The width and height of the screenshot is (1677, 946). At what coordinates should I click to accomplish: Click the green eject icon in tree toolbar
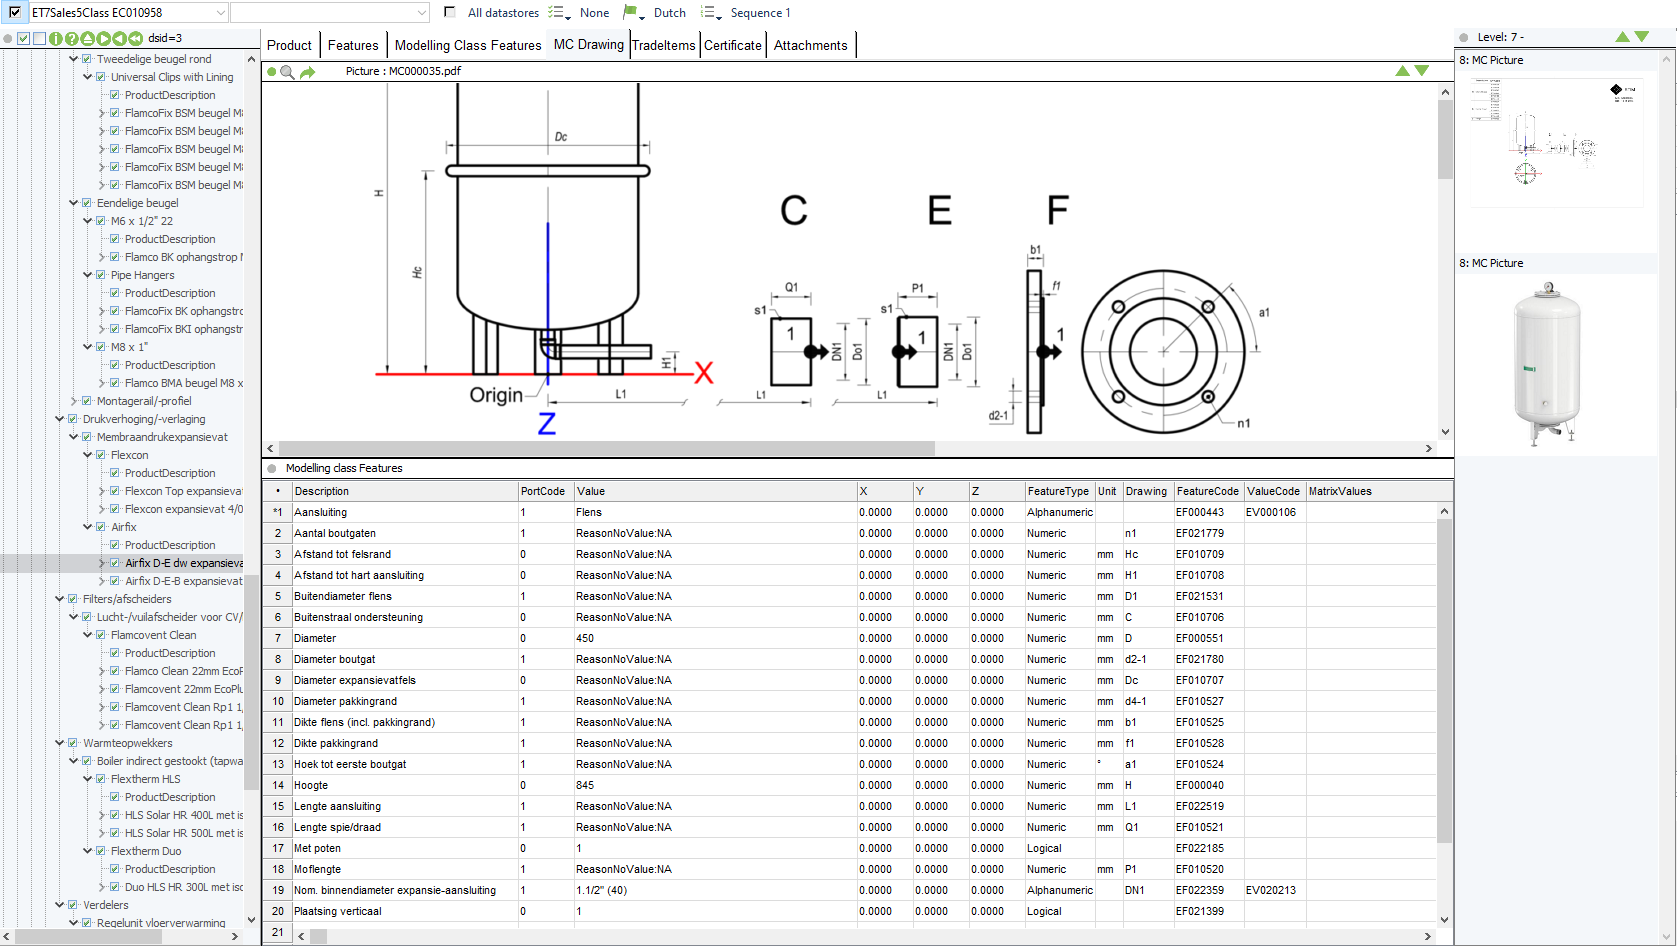coord(88,39)
